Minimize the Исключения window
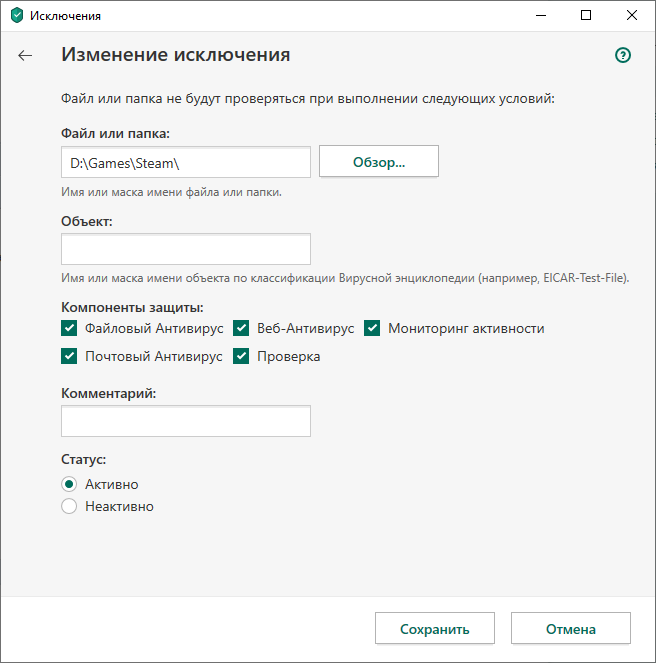The width and height of the screenshot is (656, 663). coord(541,16)
